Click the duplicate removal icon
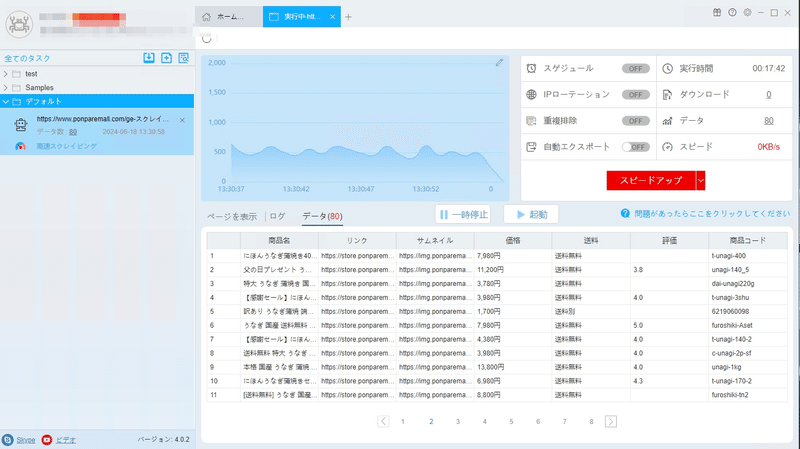The width and height of the screenshot is (800, 449). [x=531, y=121]
